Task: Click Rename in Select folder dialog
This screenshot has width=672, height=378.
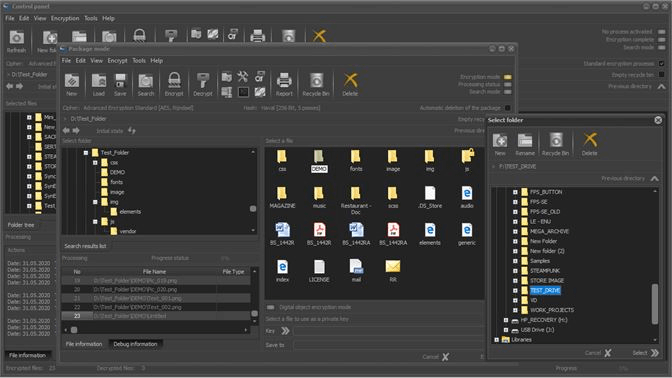Action: (525, 144)
